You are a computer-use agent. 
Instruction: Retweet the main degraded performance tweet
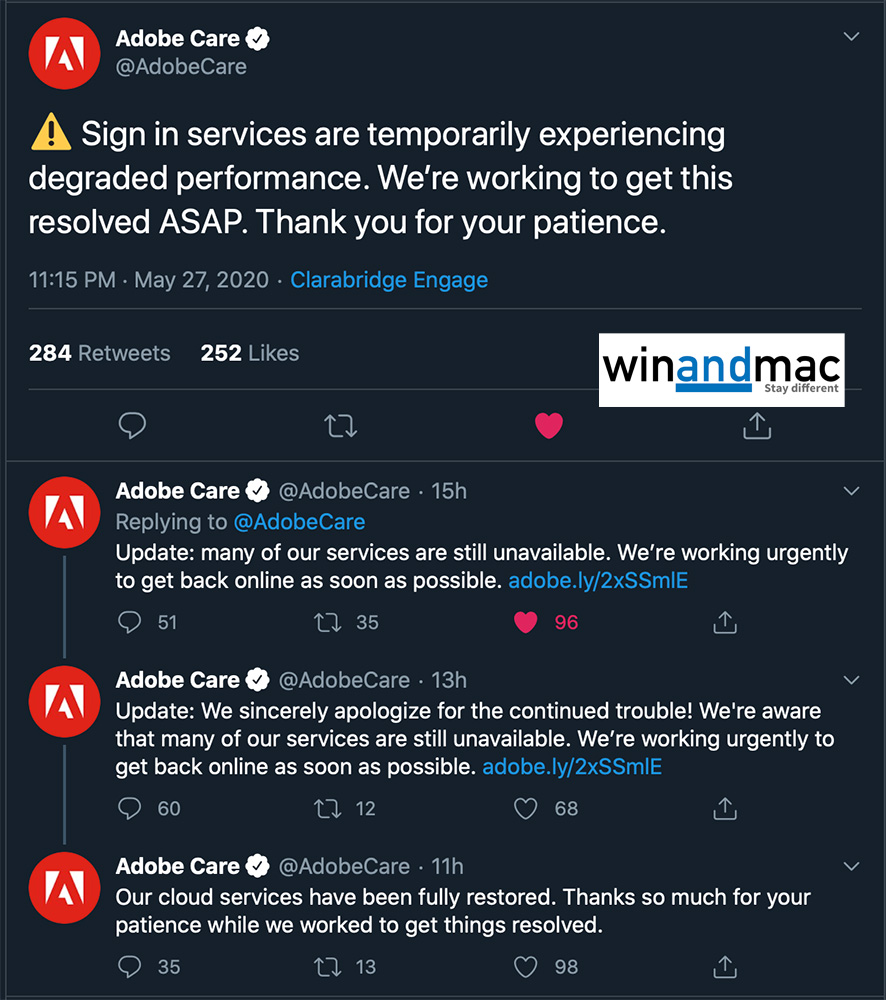click(x=341, y=426)
